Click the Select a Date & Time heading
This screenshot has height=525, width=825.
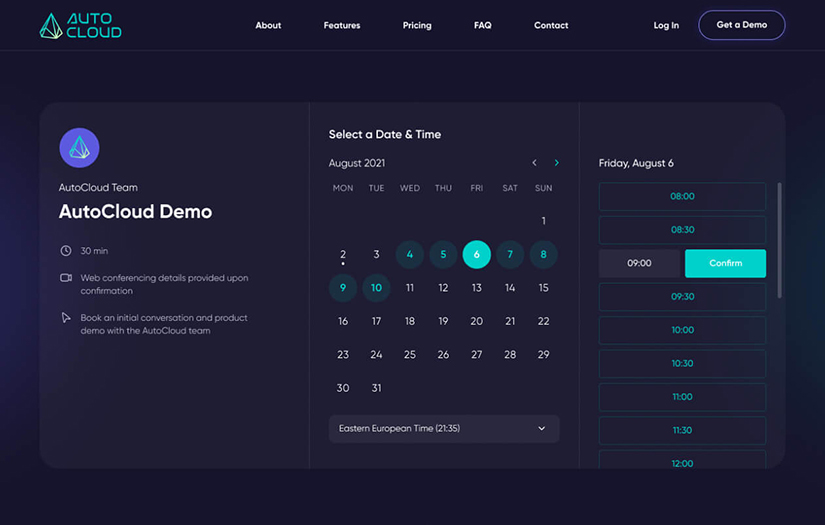coord(385,135)
